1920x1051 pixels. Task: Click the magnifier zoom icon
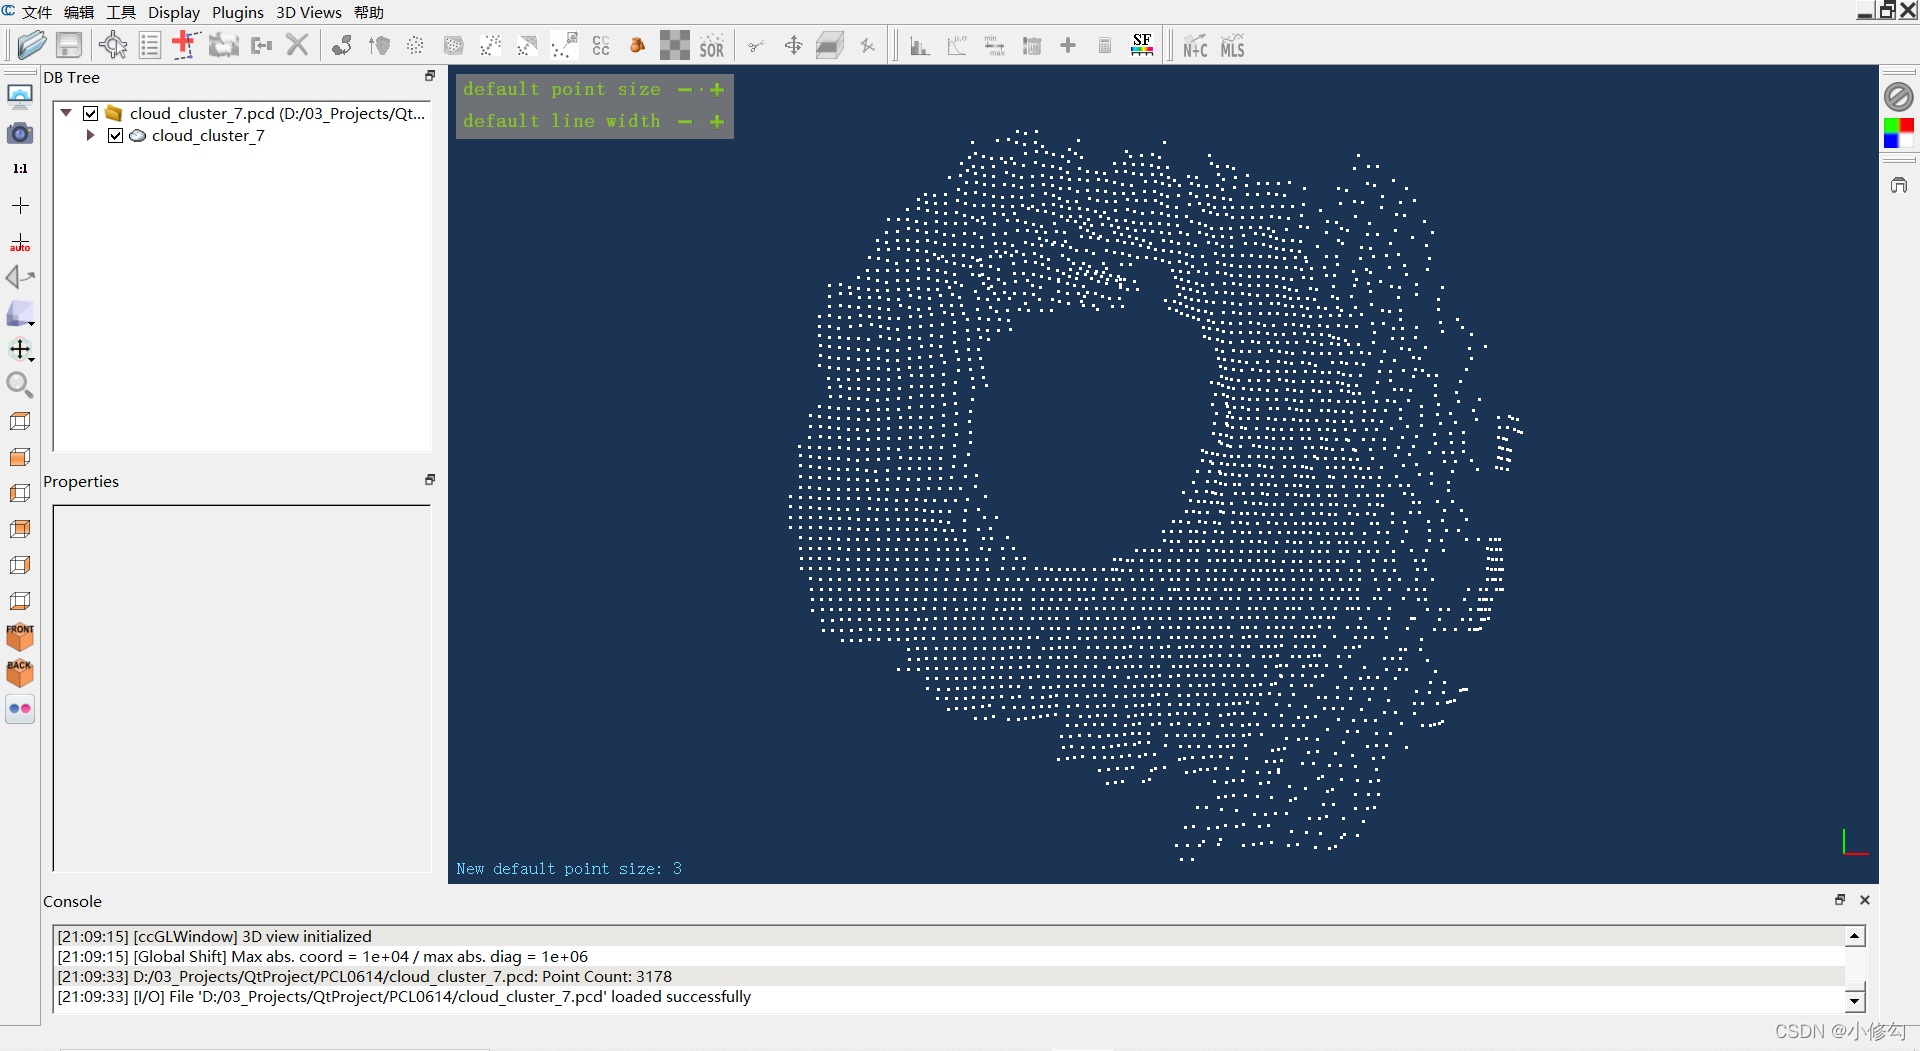tap(20, 385)
